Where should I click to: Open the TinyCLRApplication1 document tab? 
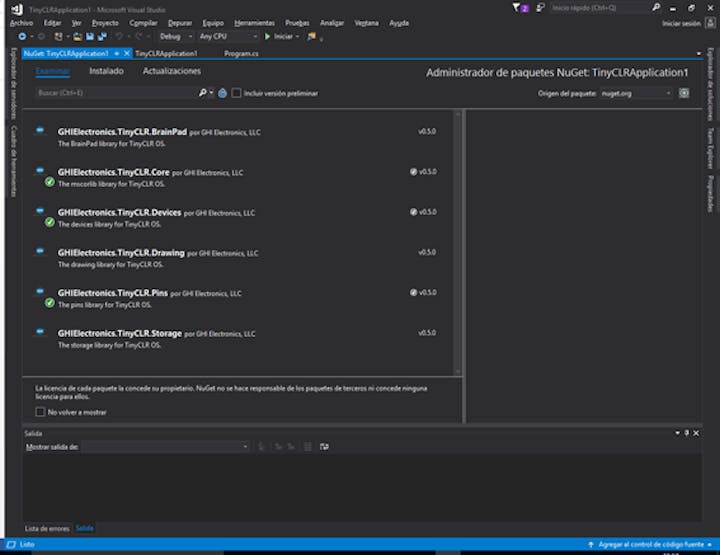pos(166,54)
